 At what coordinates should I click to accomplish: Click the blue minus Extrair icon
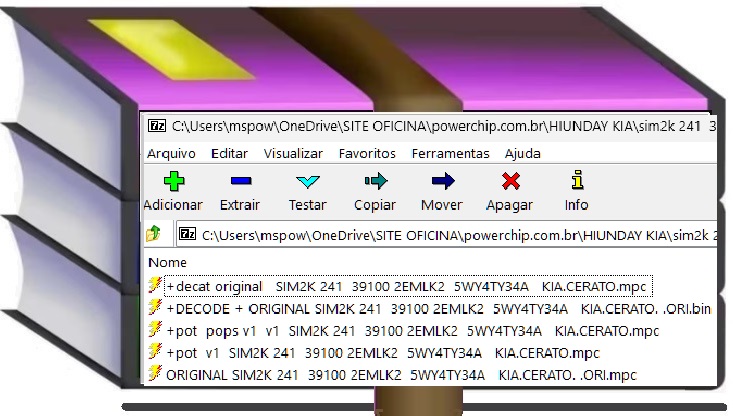click(240, 182)
